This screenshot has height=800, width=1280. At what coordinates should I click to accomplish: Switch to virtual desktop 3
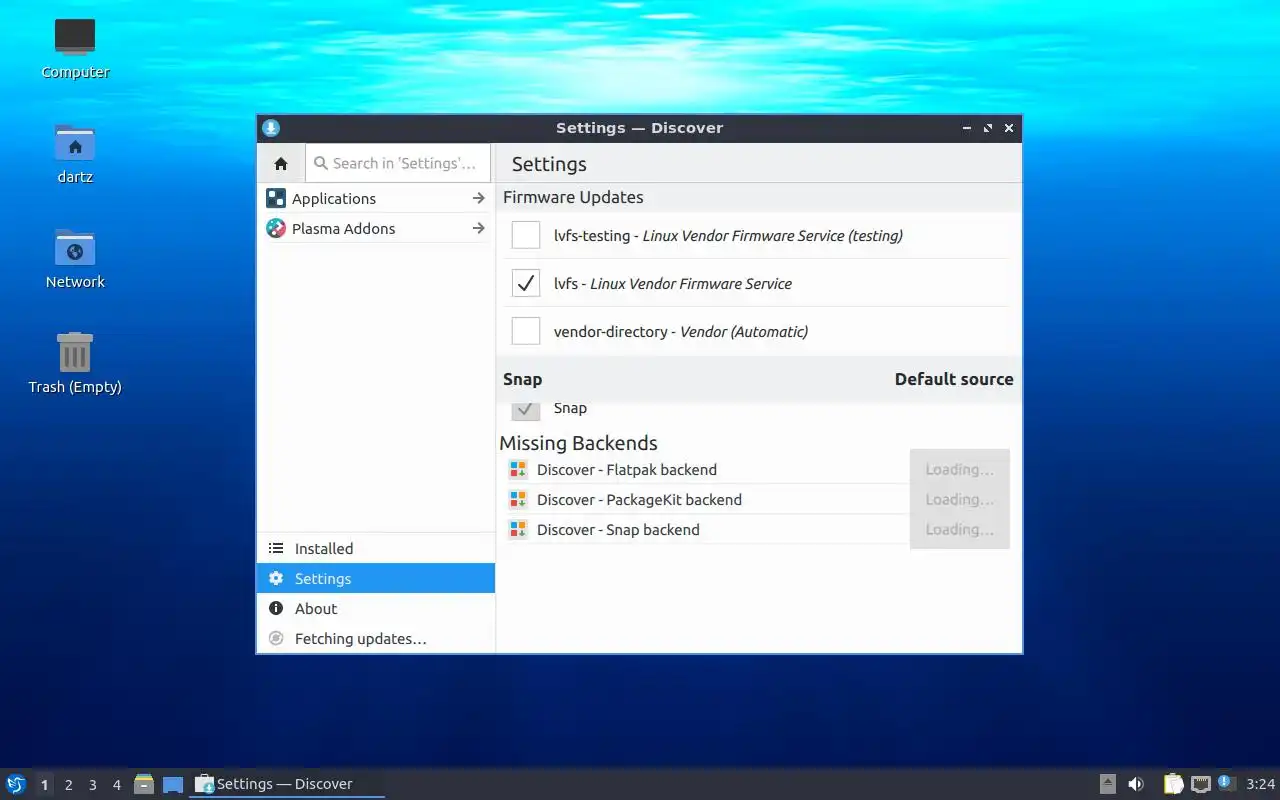point(92,785)
